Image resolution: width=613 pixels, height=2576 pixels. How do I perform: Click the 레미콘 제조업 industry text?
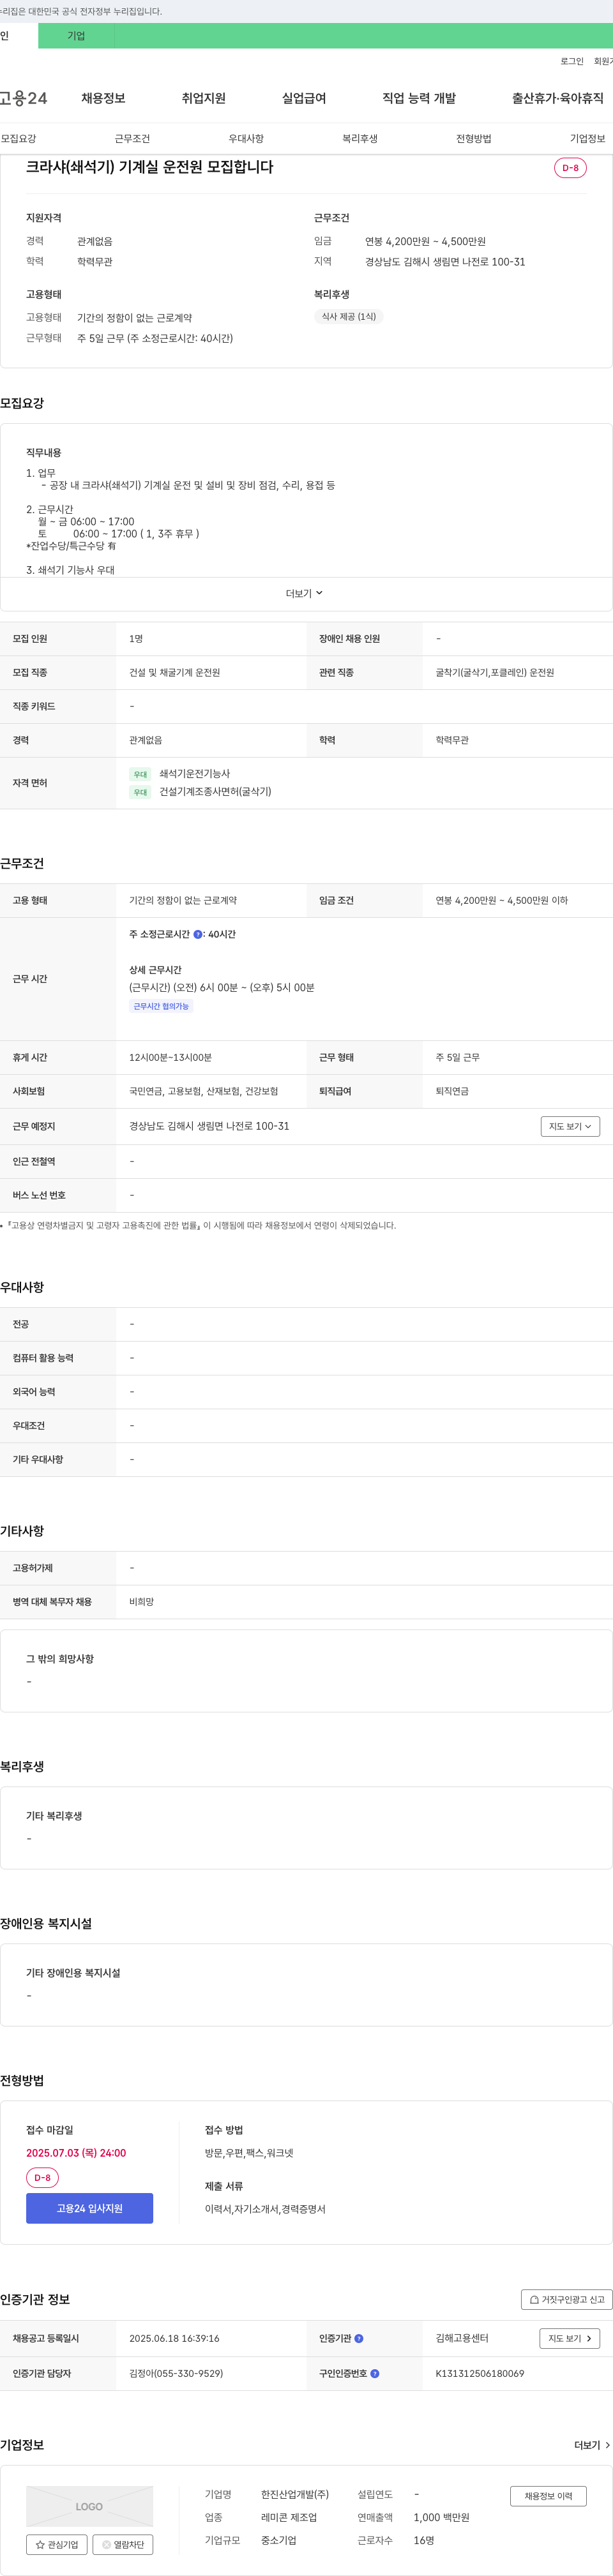coord(289,2517)
